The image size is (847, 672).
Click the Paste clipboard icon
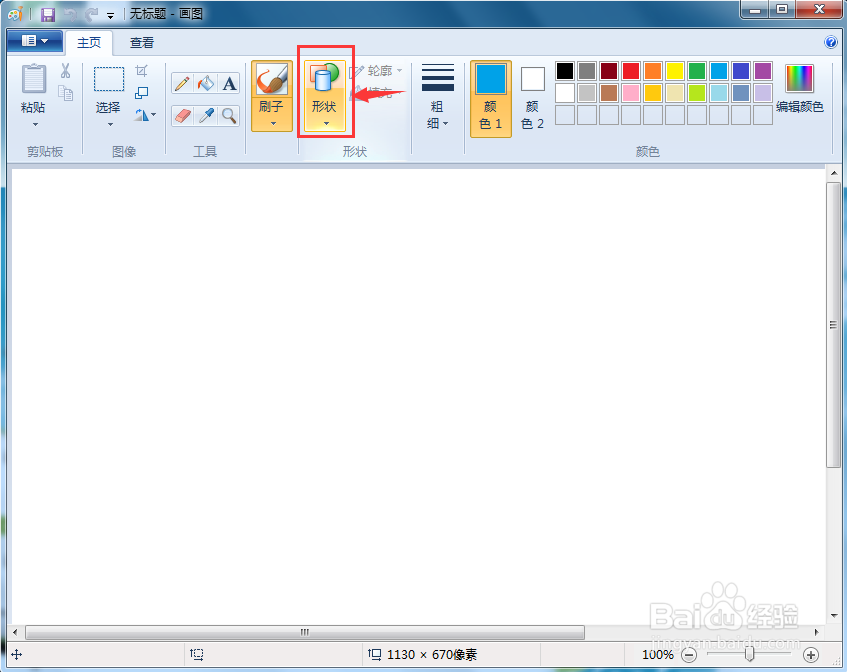pyautogui.click(x=33, y=79)
